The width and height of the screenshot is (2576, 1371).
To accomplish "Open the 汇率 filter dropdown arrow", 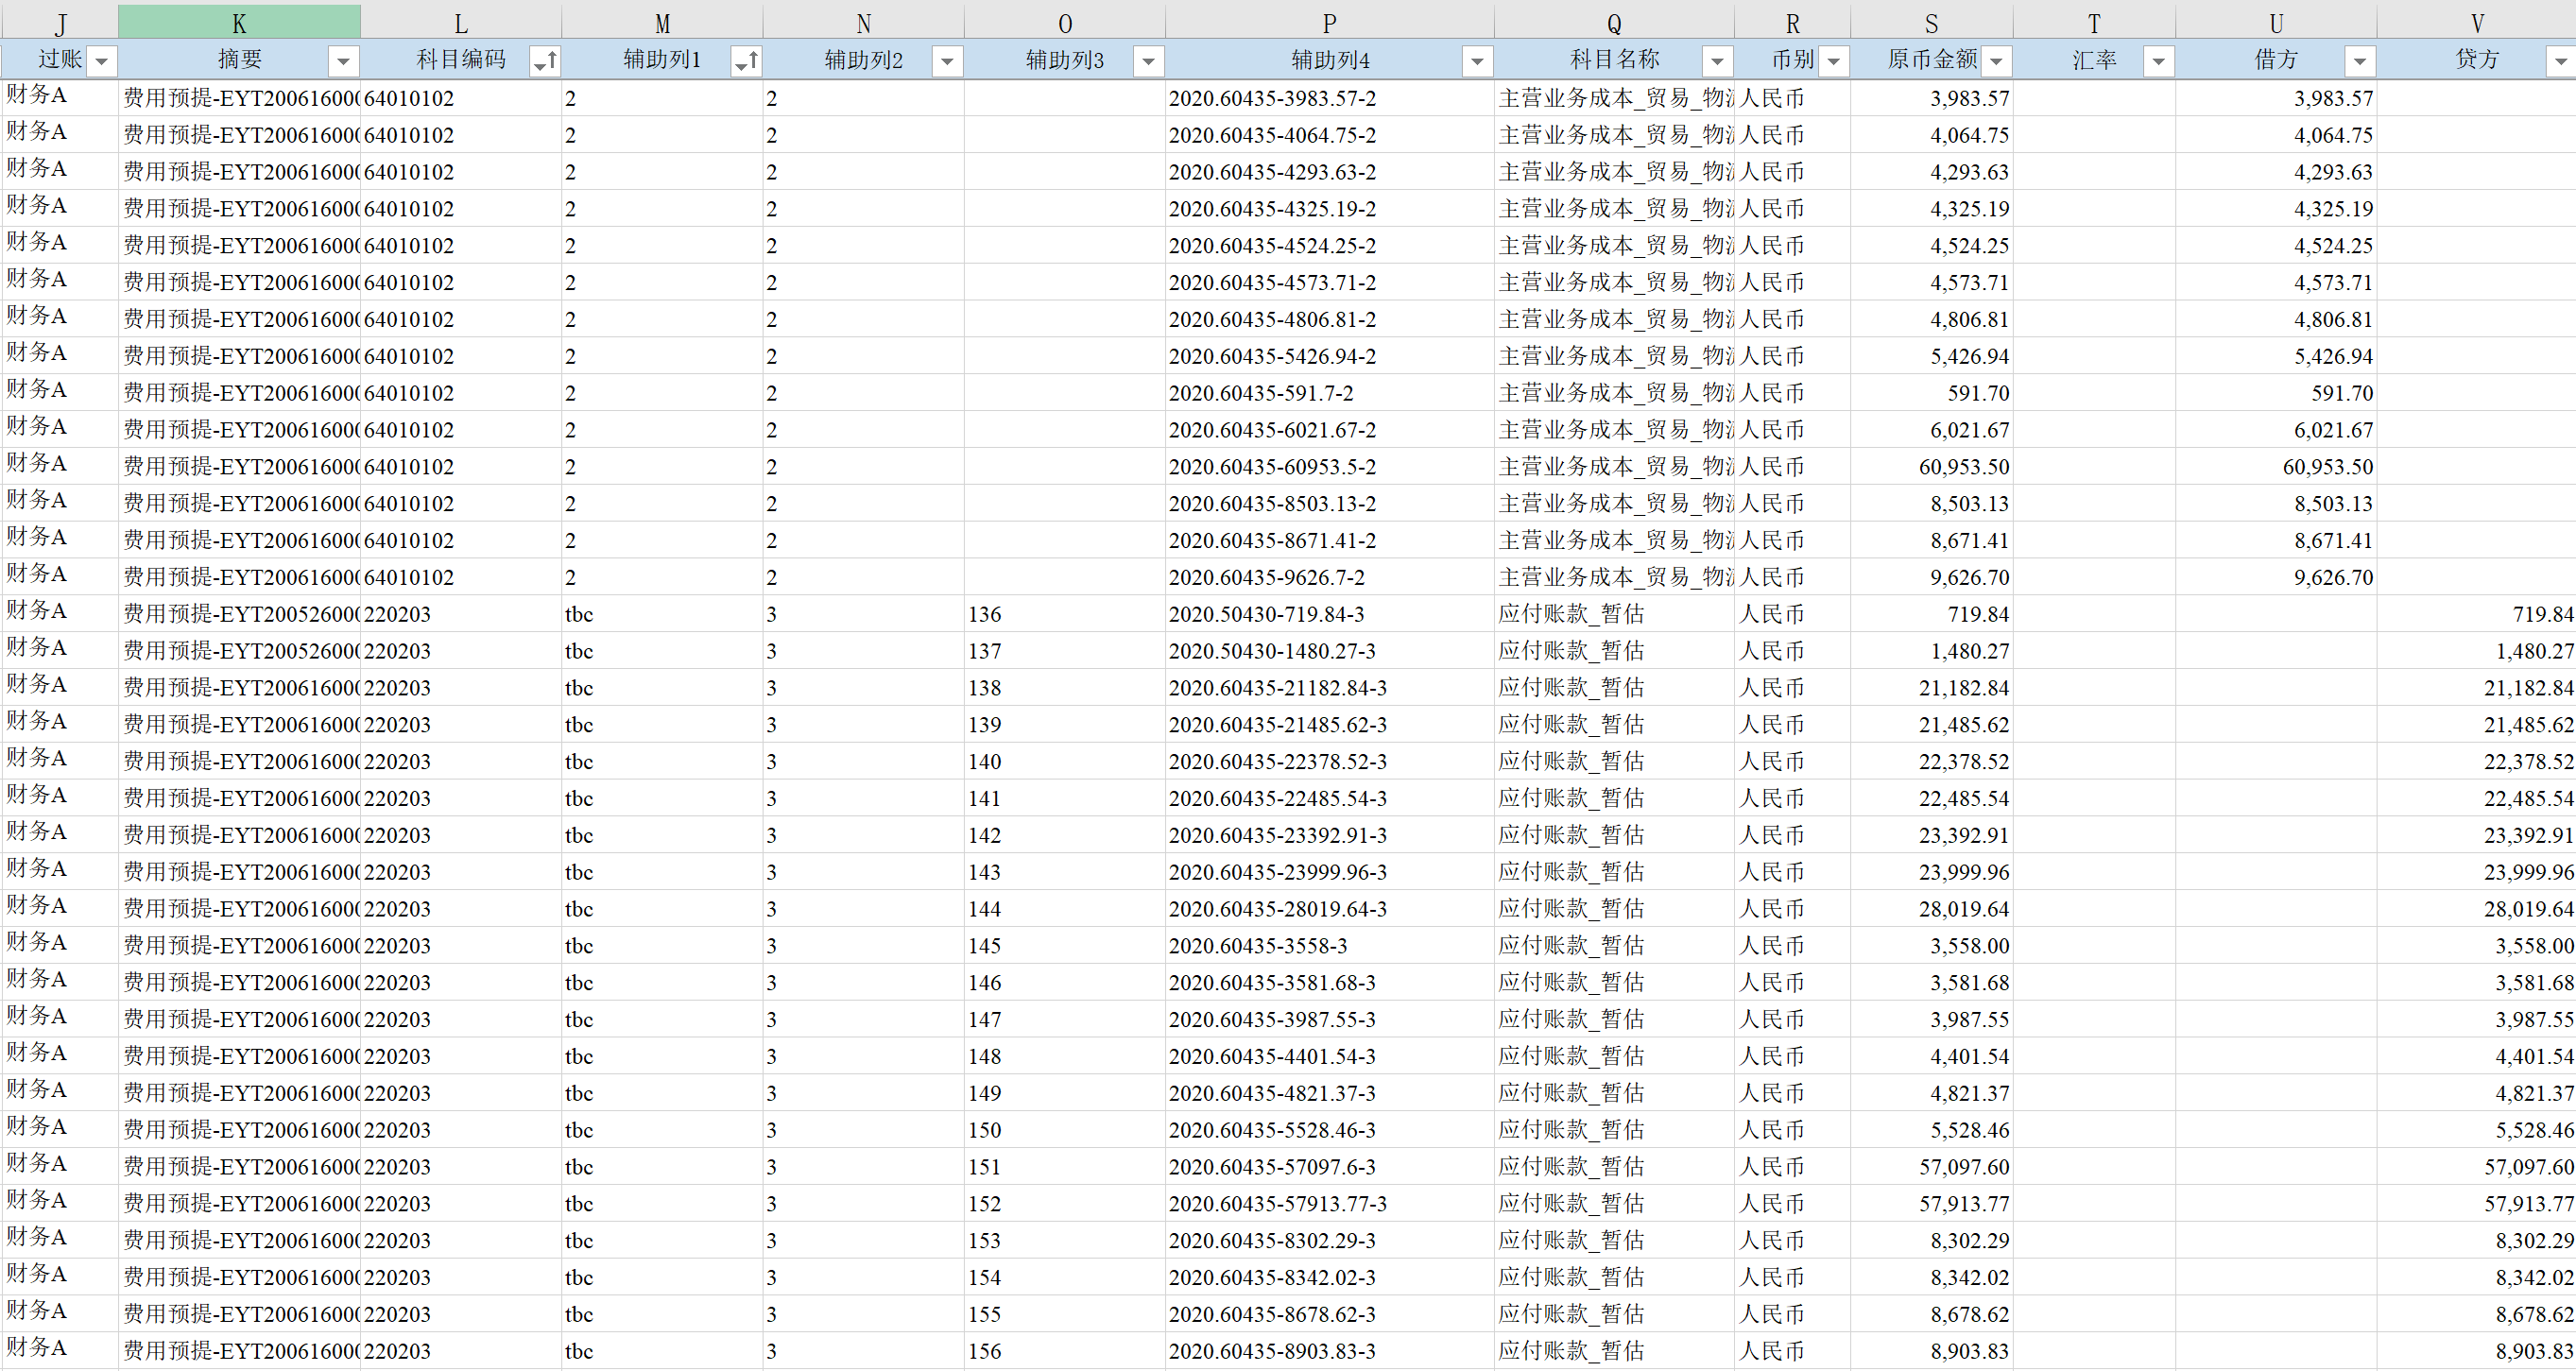I will tap(2158, 62).
